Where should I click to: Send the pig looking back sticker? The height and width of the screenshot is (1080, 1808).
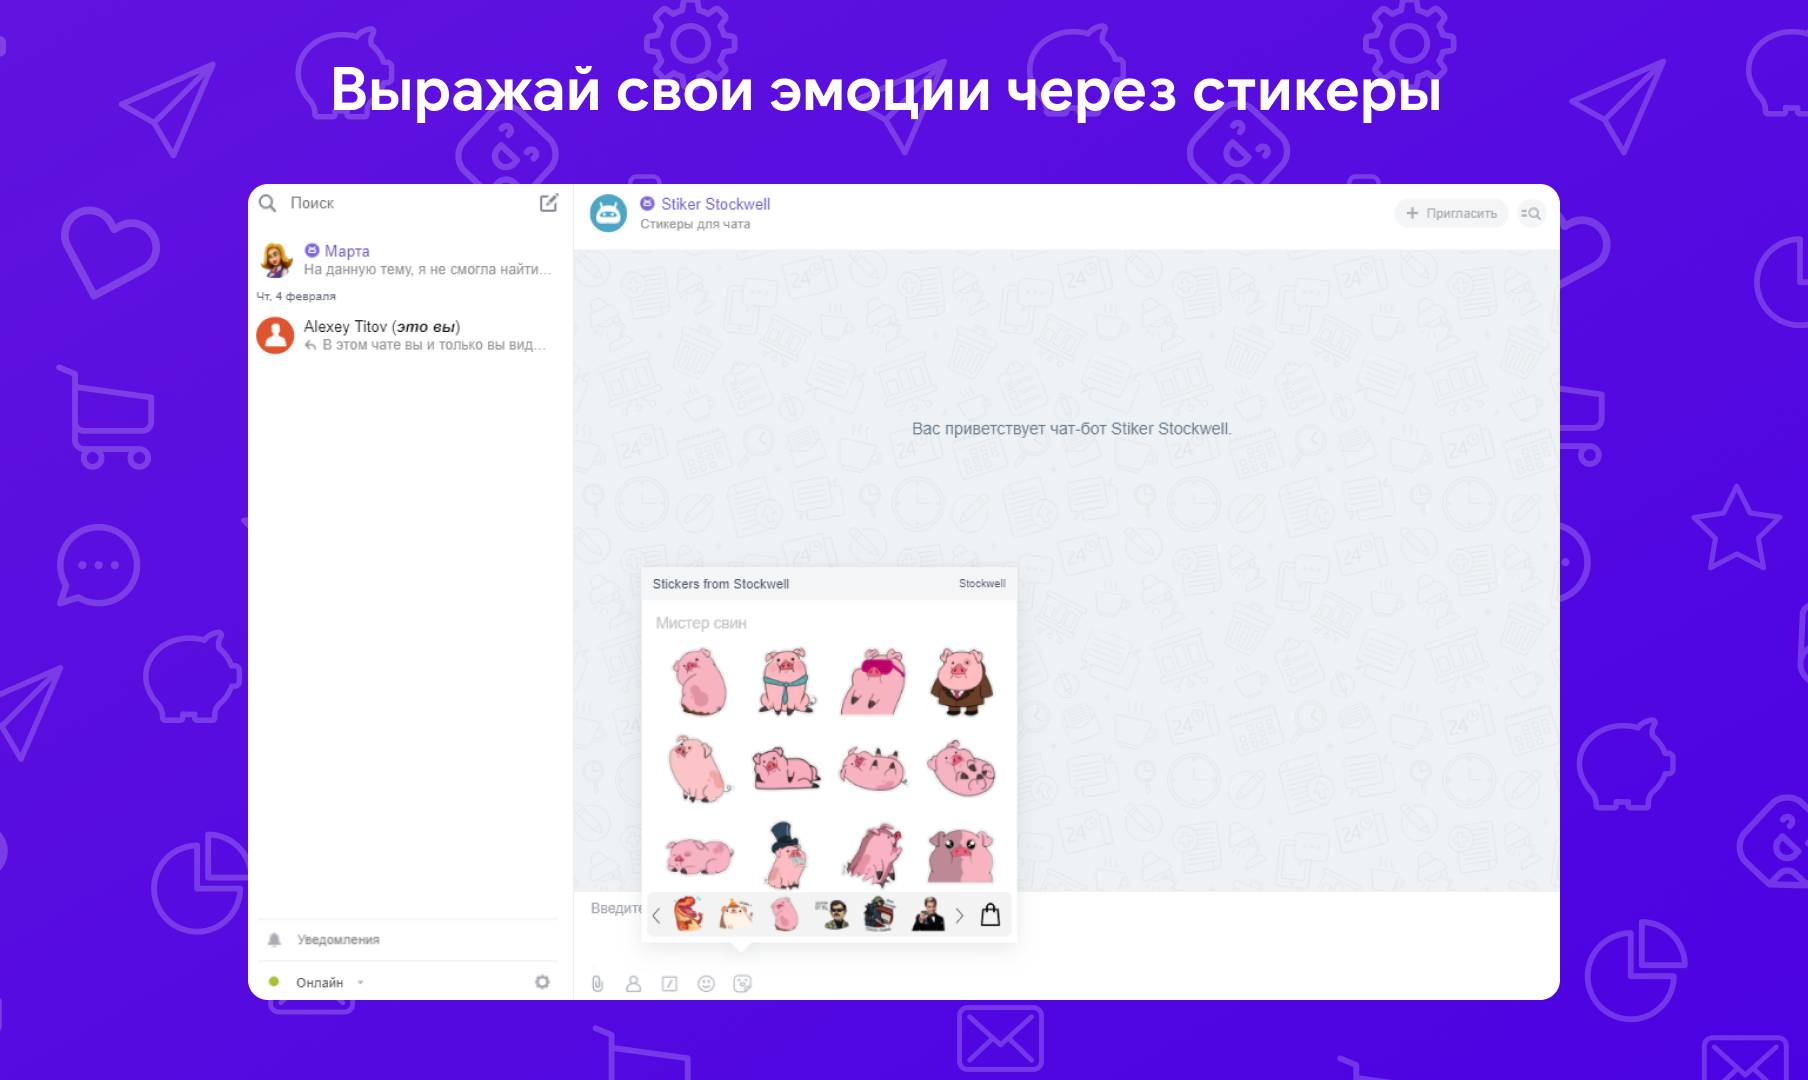699,681
